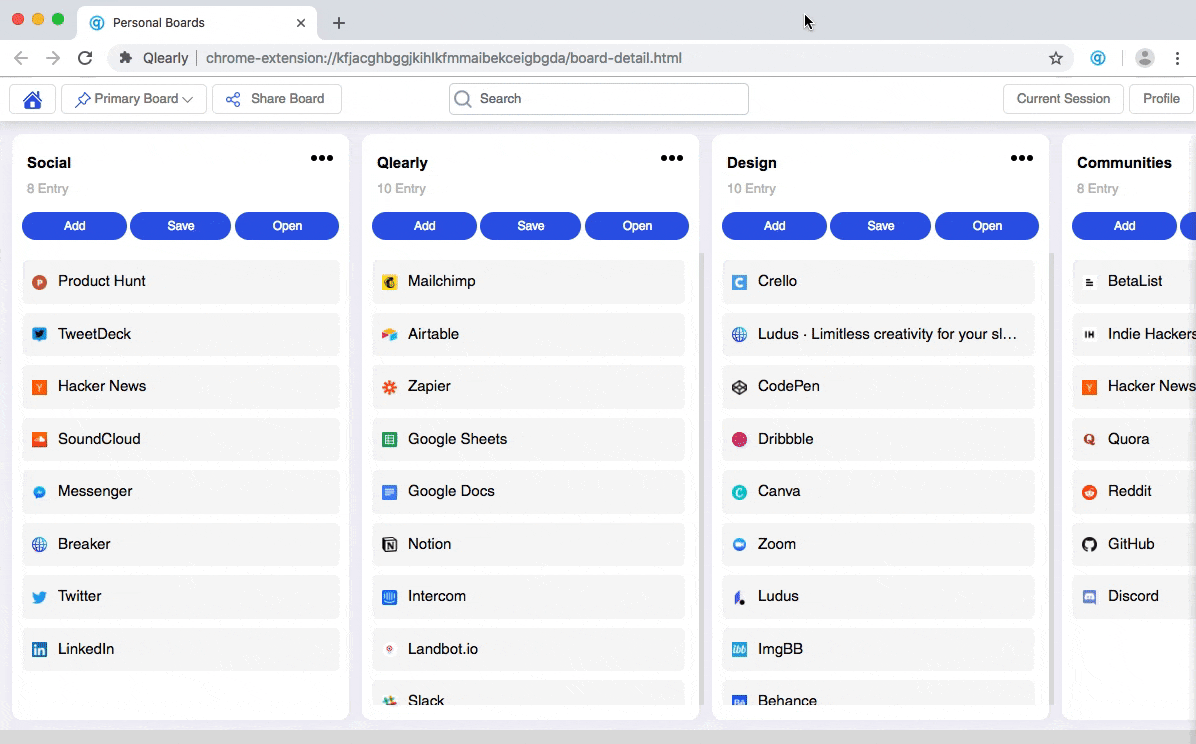Open the BetaList entry in Communities
Viewport: 1196px width, 744px height.
pos(1134,282)
